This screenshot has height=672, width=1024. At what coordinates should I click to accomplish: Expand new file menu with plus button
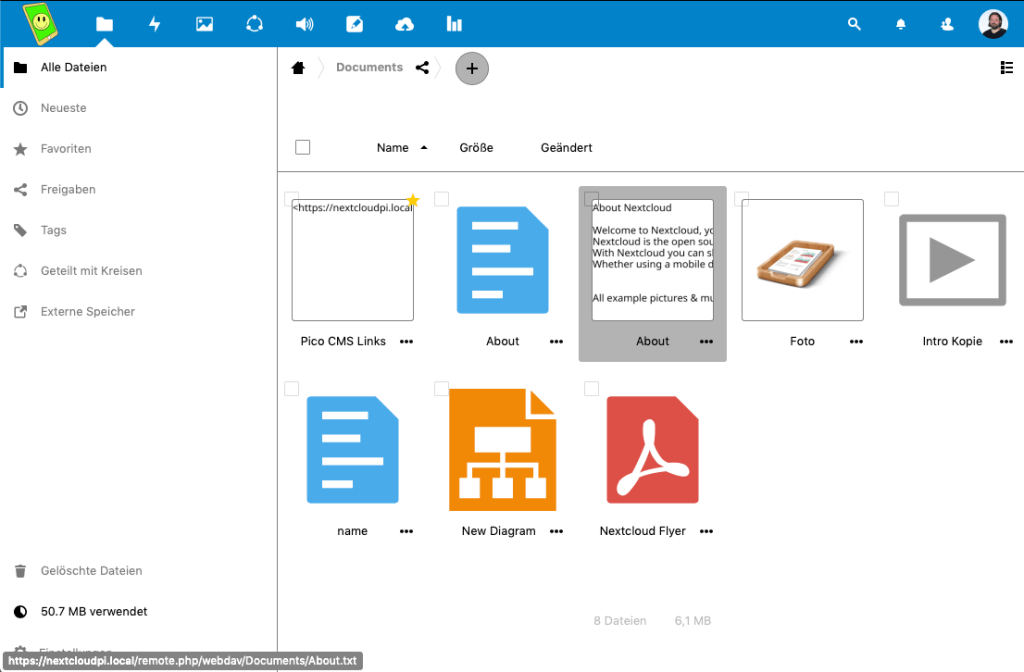(x=472, y=68)
